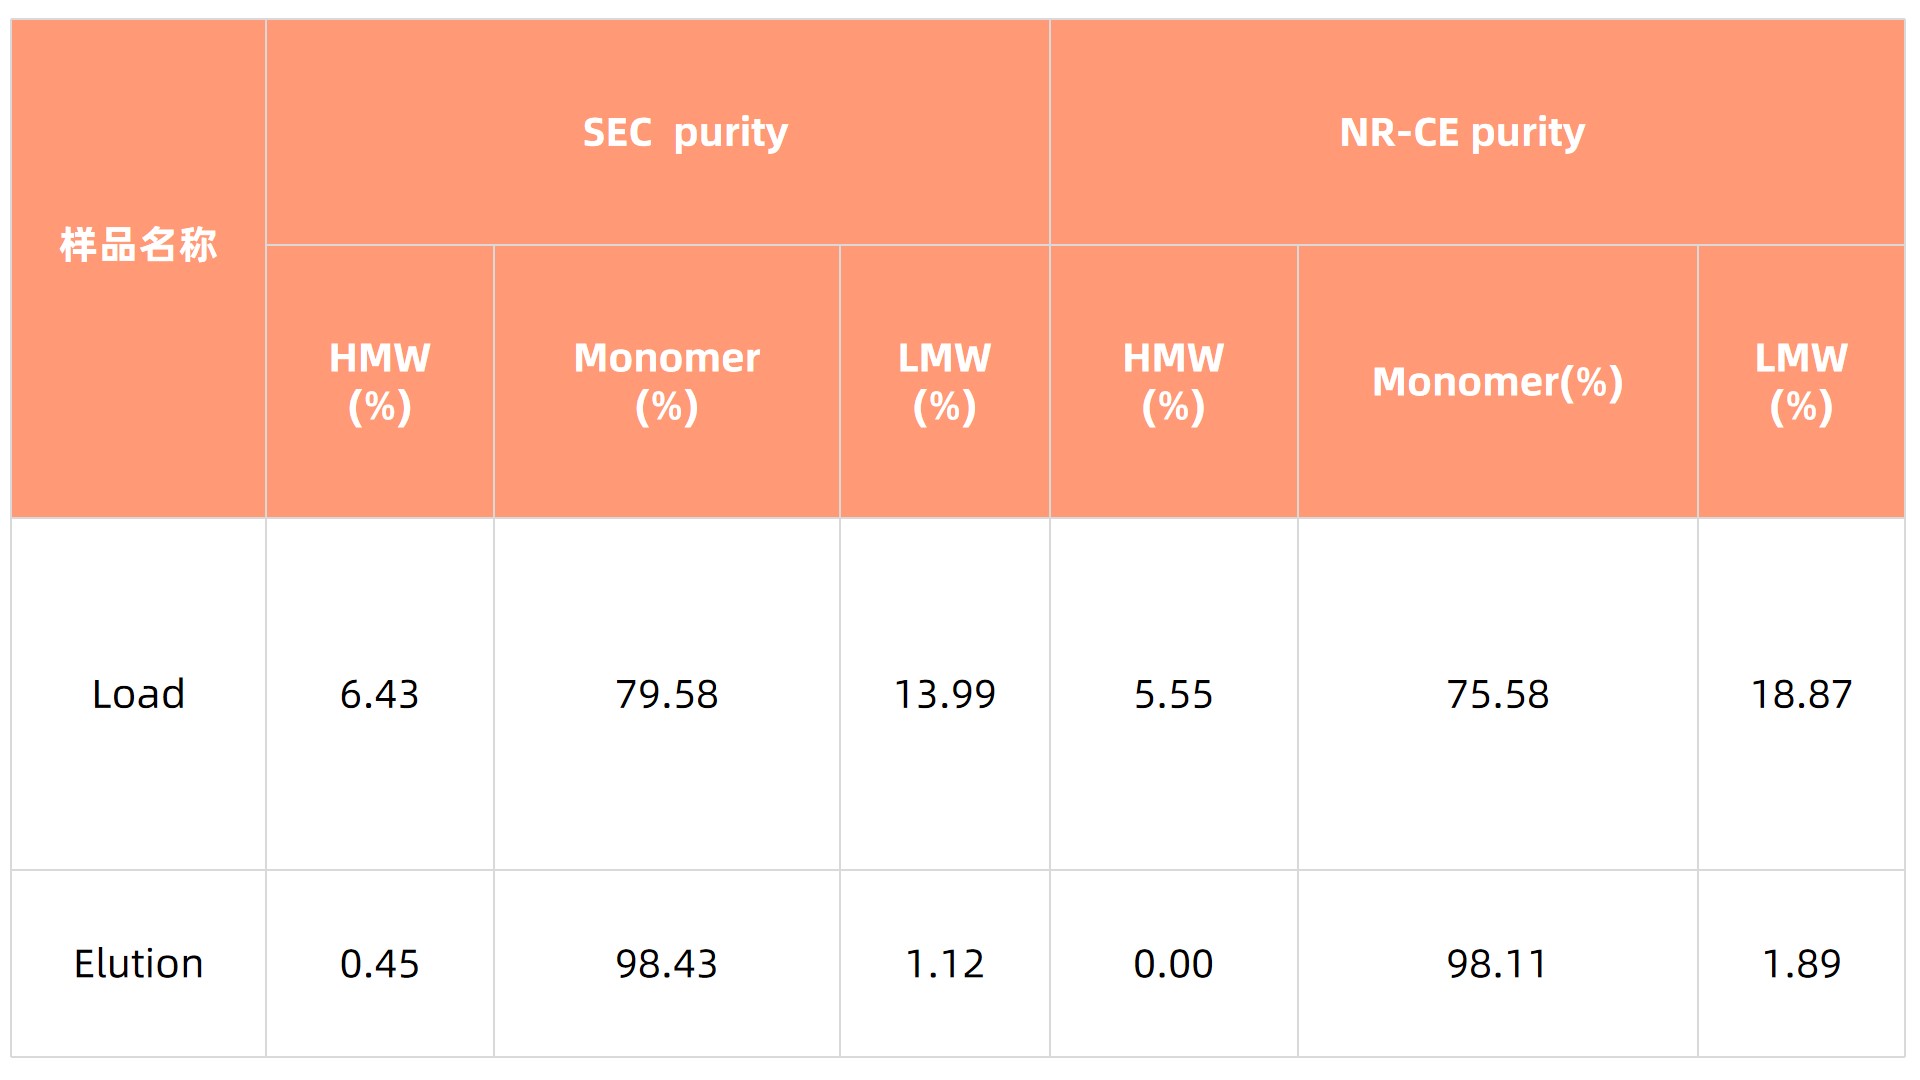Click the Monomer(%) header under NR-CE purity
This screenshot has width=1920, height=1080.
pyautogui.click(x=1497, y=382)
